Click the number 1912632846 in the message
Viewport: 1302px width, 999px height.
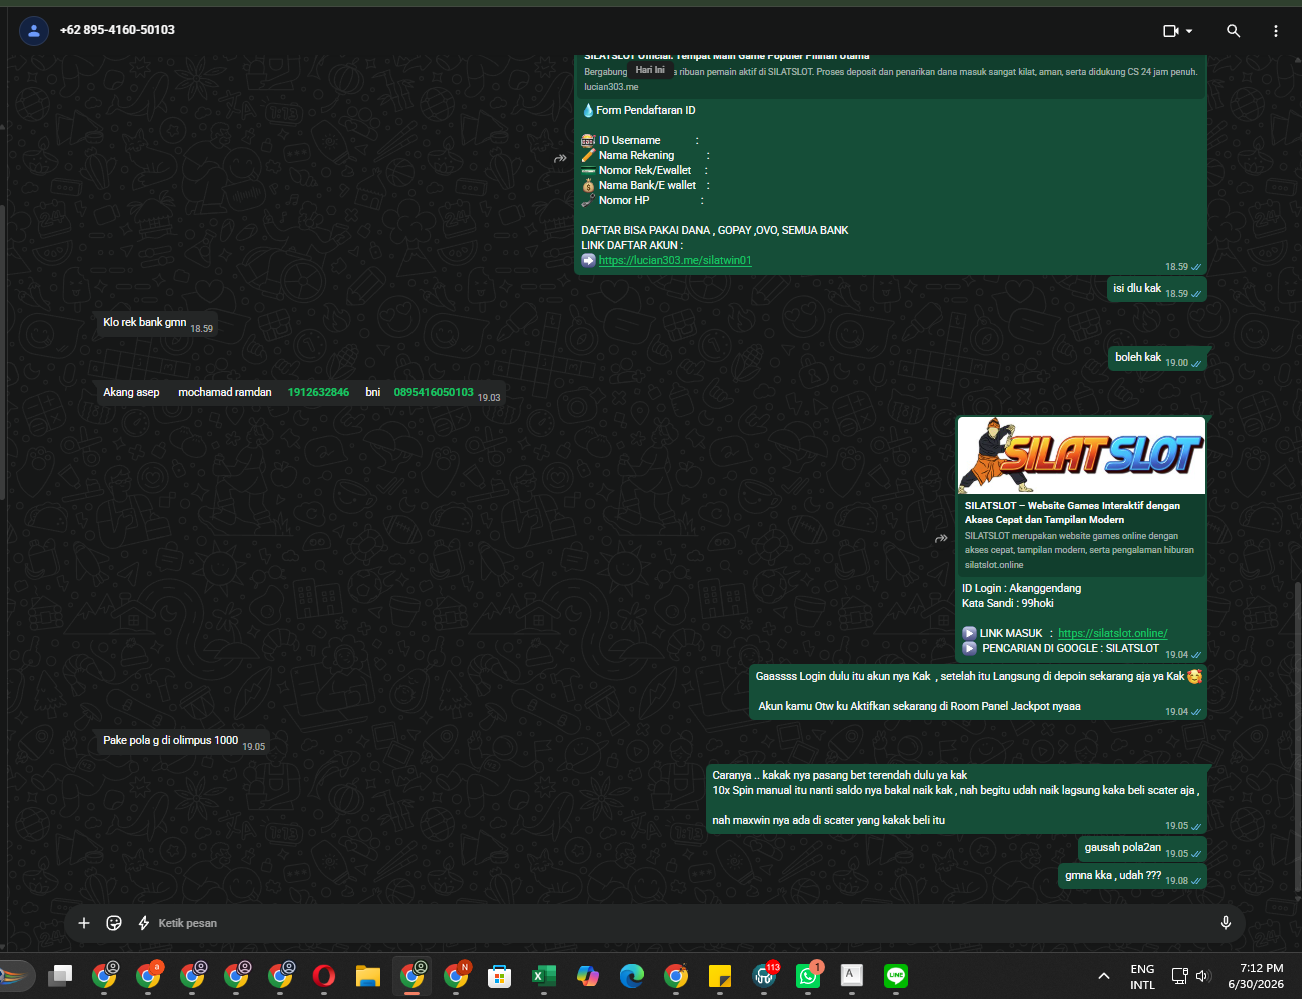pyautogui.click(x=318, y=392)
